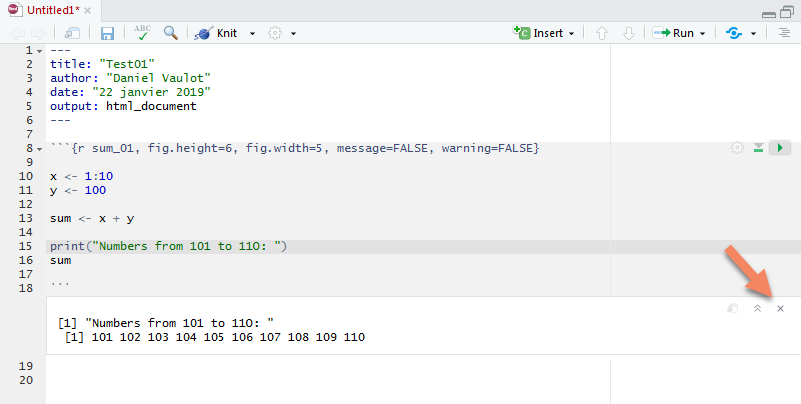Save the current document with the floppy disk icon

tap(107, 33)
